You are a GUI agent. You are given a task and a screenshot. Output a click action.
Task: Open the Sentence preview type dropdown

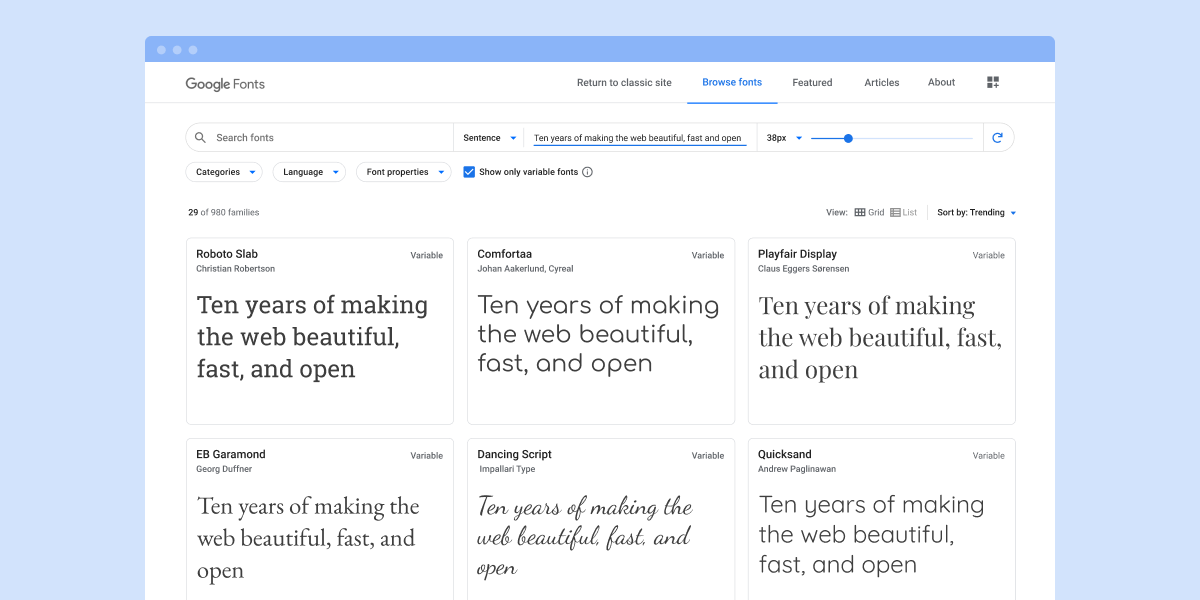tap(490, 138)
